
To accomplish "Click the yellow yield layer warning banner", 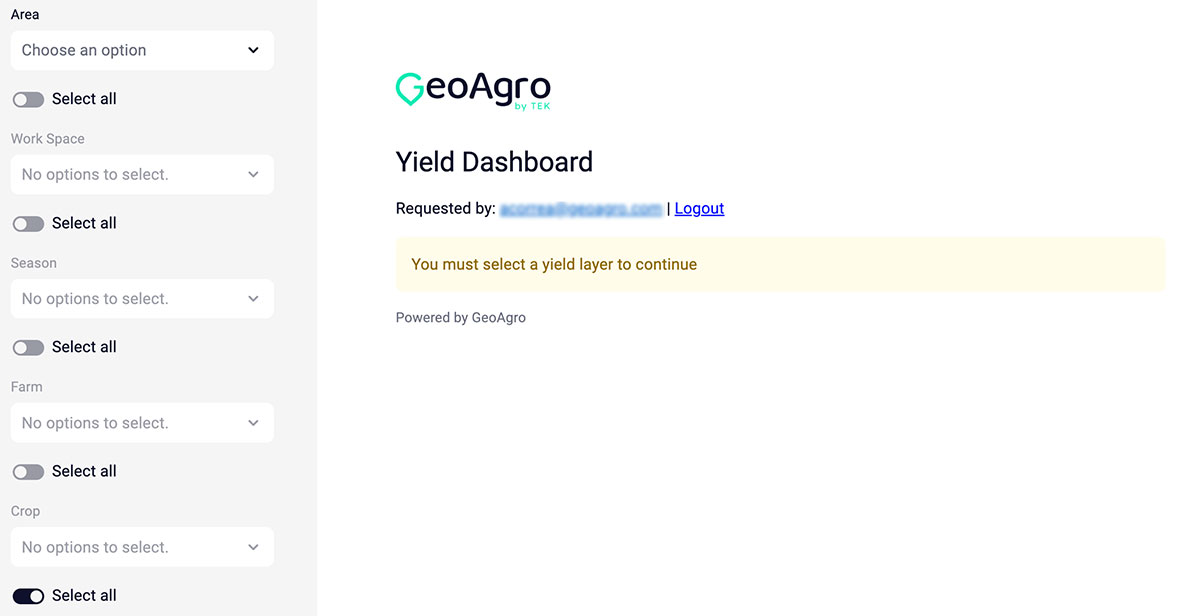I will (780, 264).
